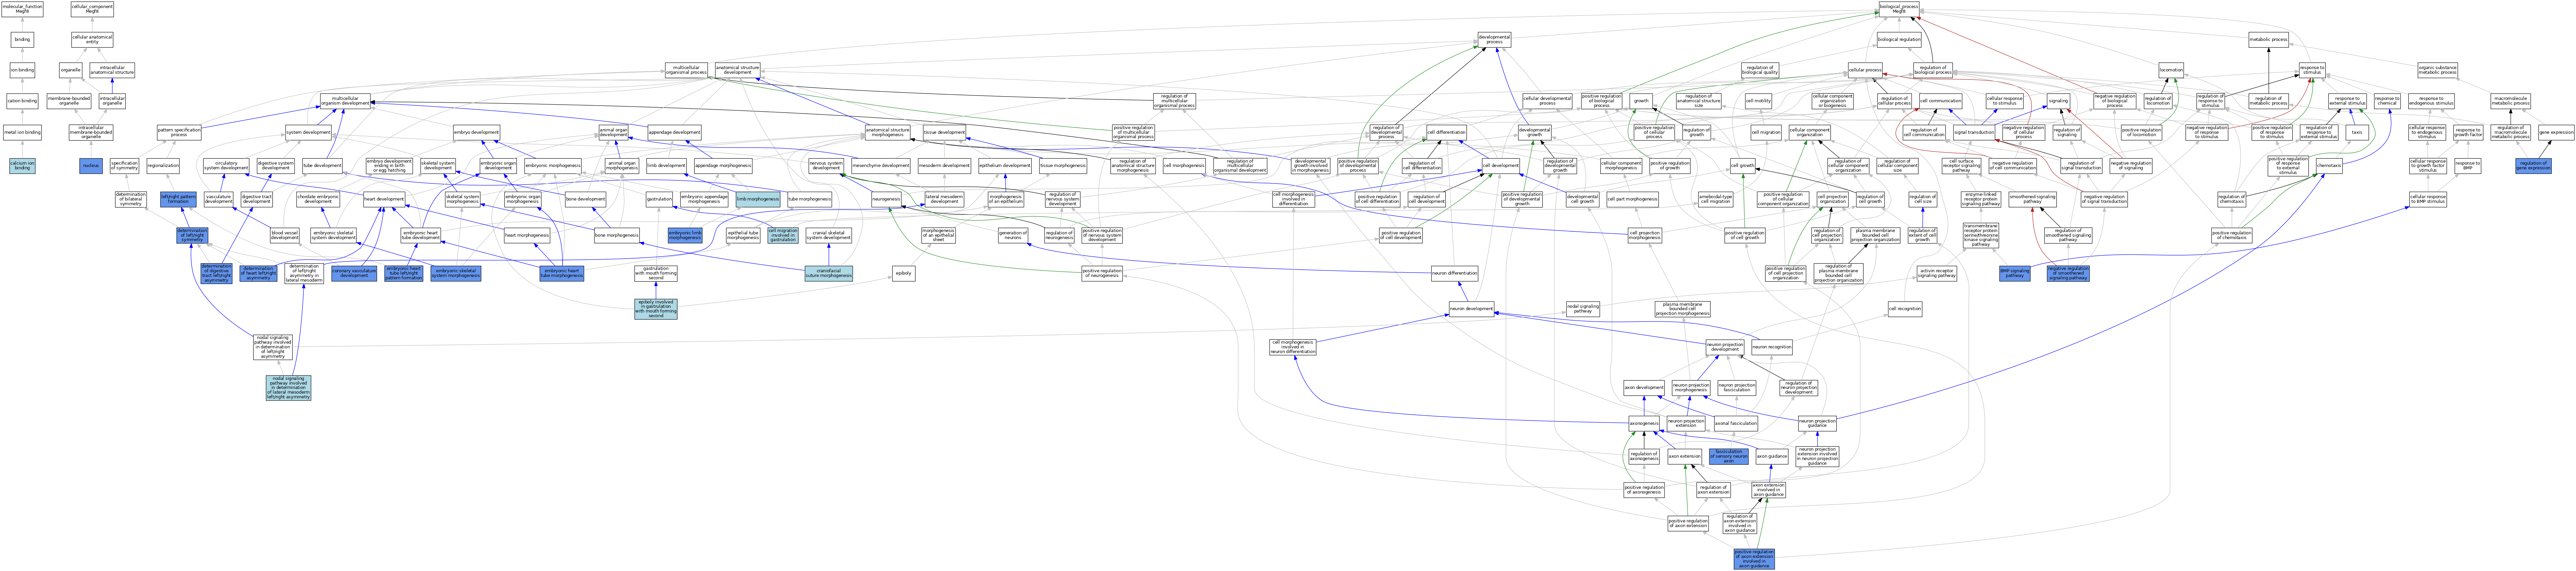
Task: Select the 'axonogenesis' node
Action: coord(1644,424)
